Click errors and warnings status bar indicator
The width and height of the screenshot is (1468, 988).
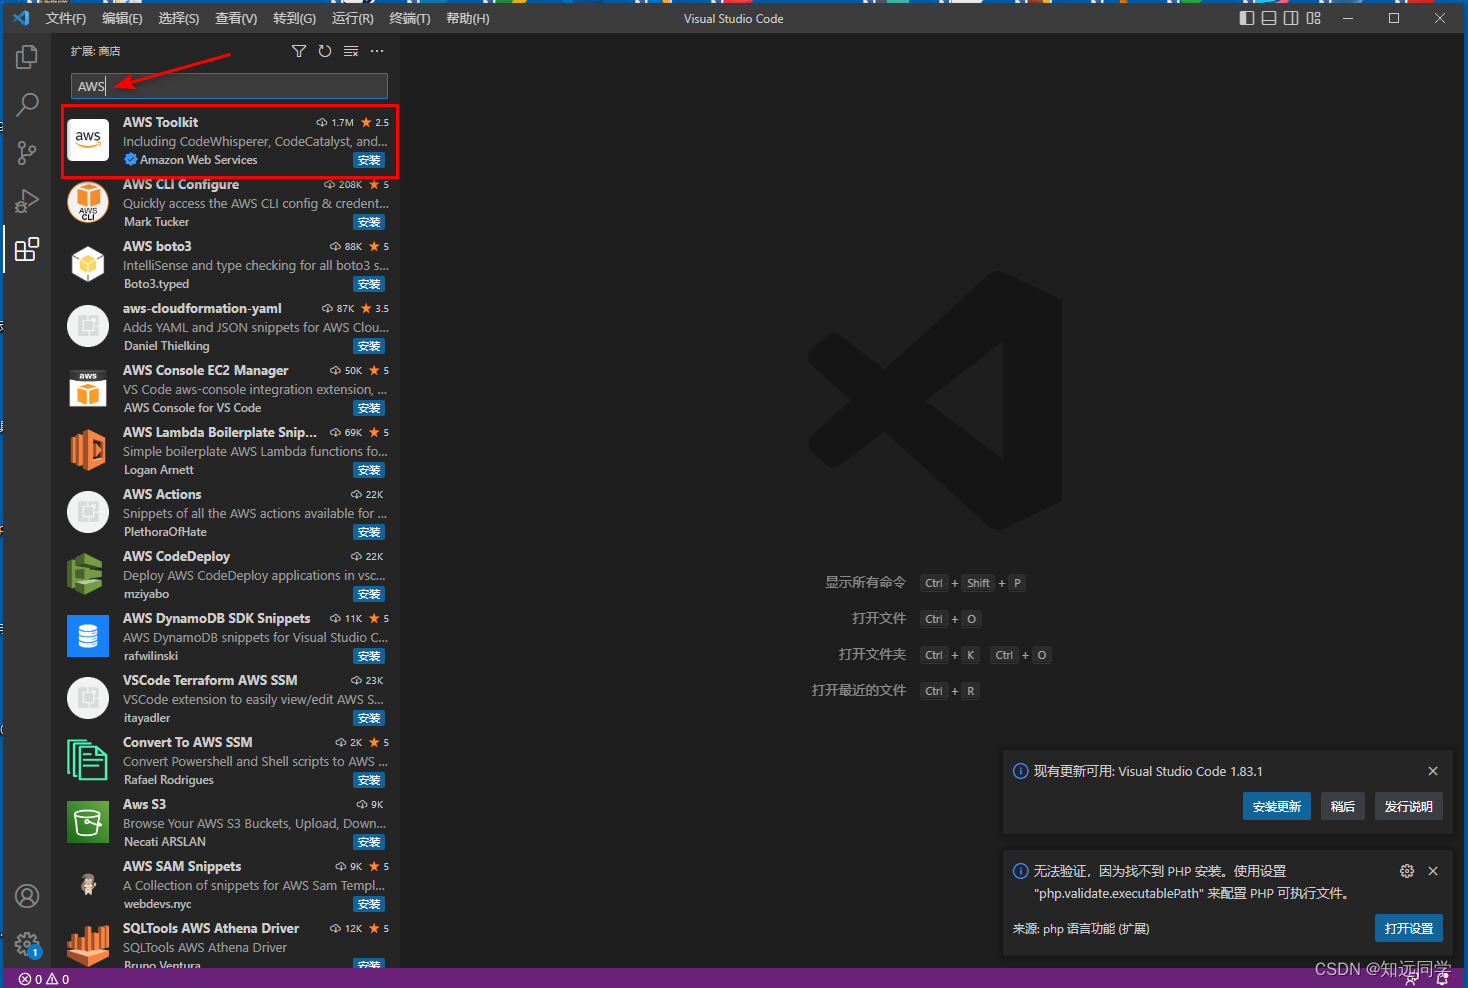coord(44,979)
